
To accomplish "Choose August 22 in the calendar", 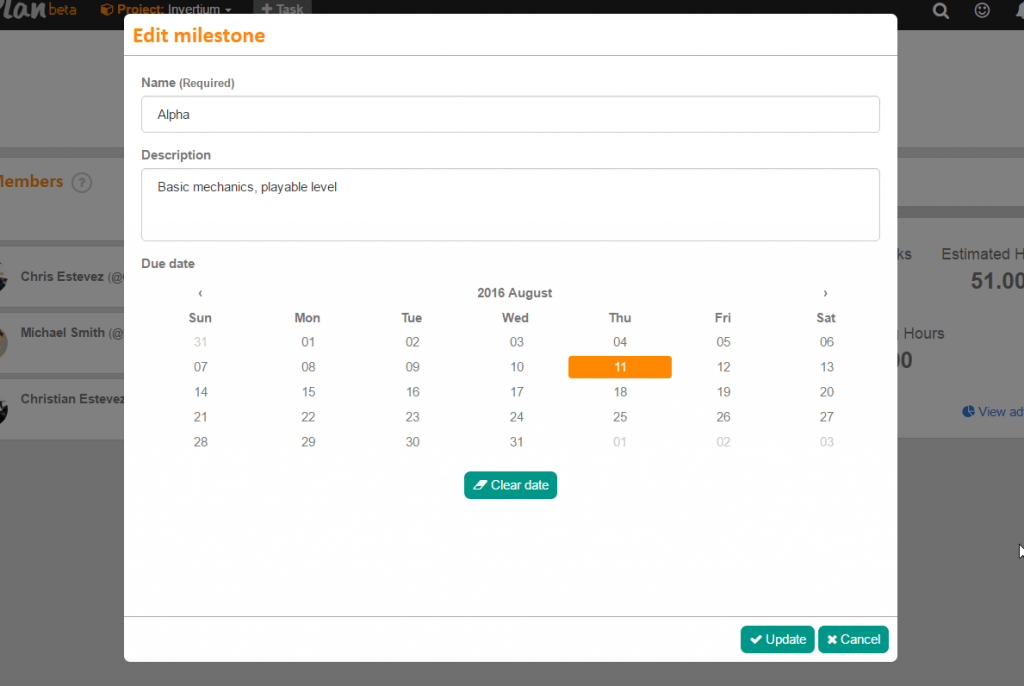I will tap(308, 417).
